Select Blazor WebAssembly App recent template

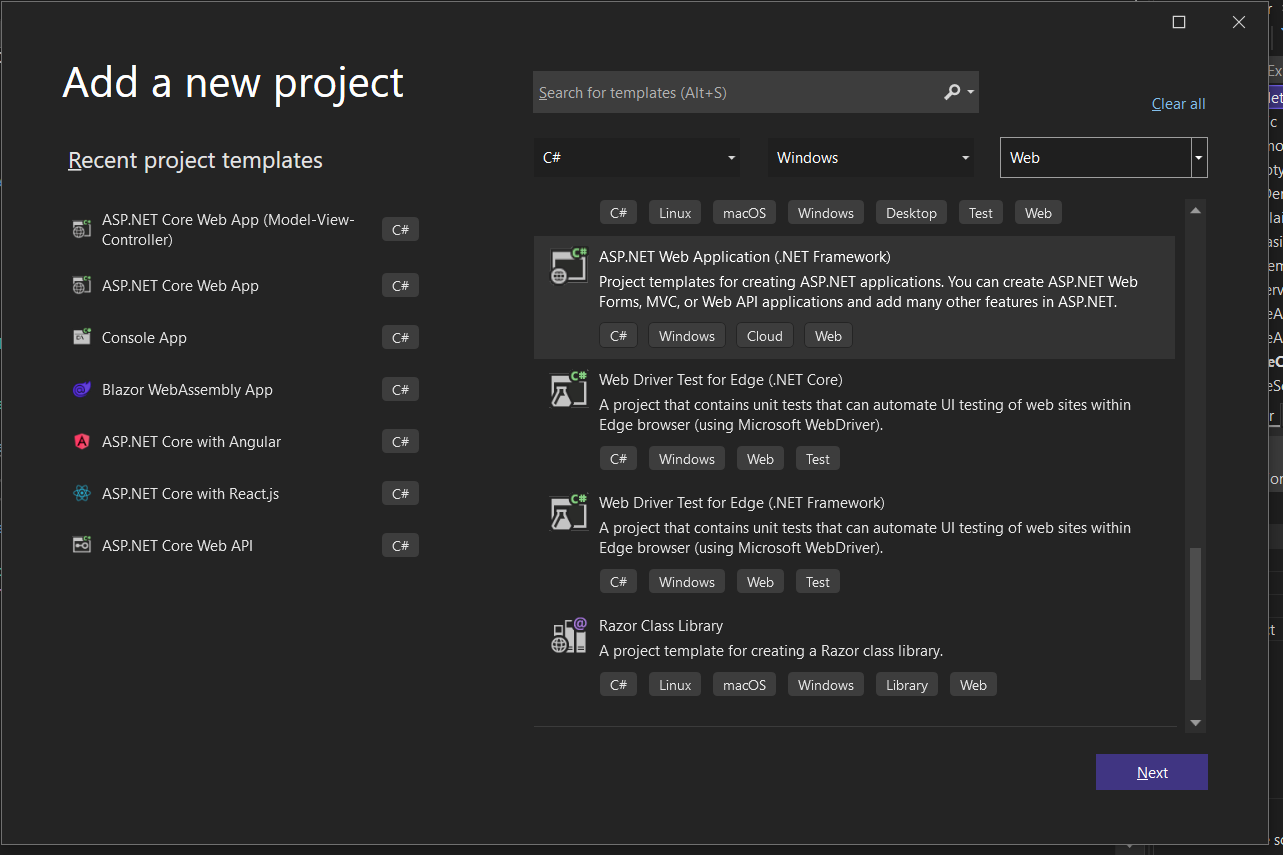tap(245, 390)
